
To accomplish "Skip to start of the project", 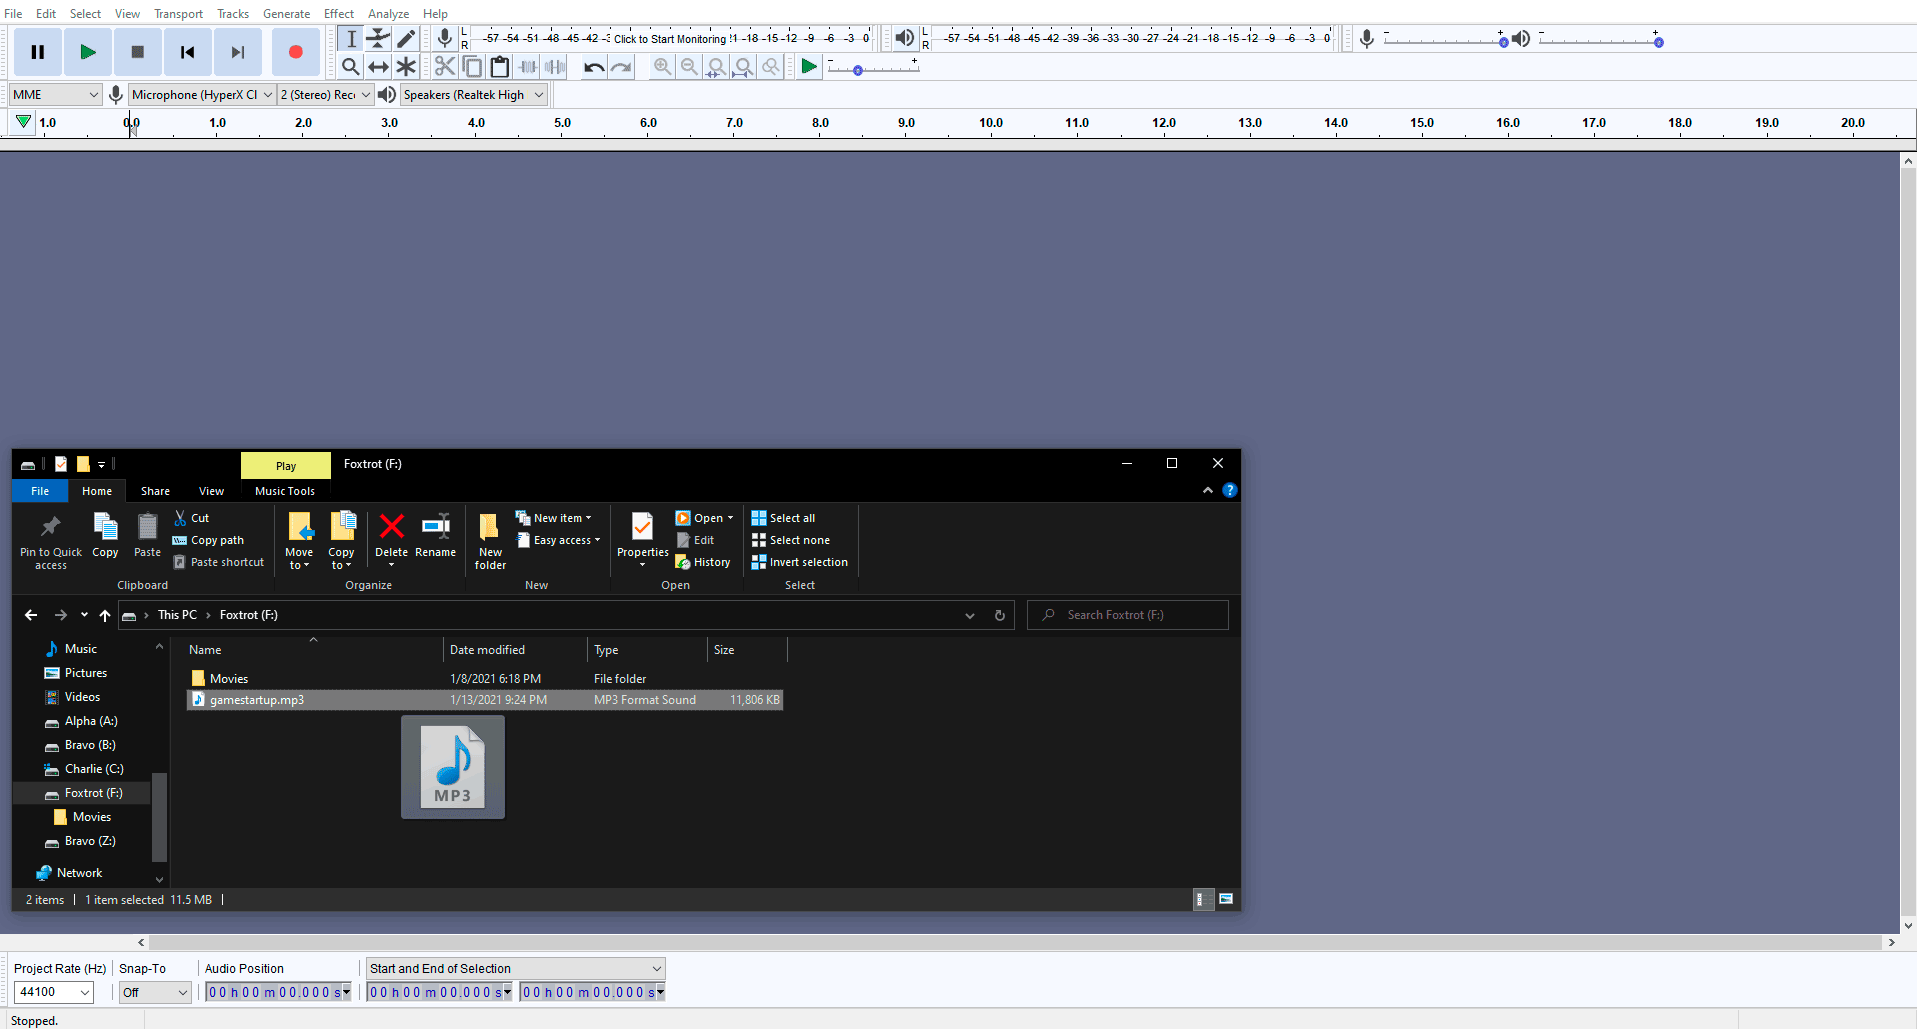I will [x=187, y=52].
